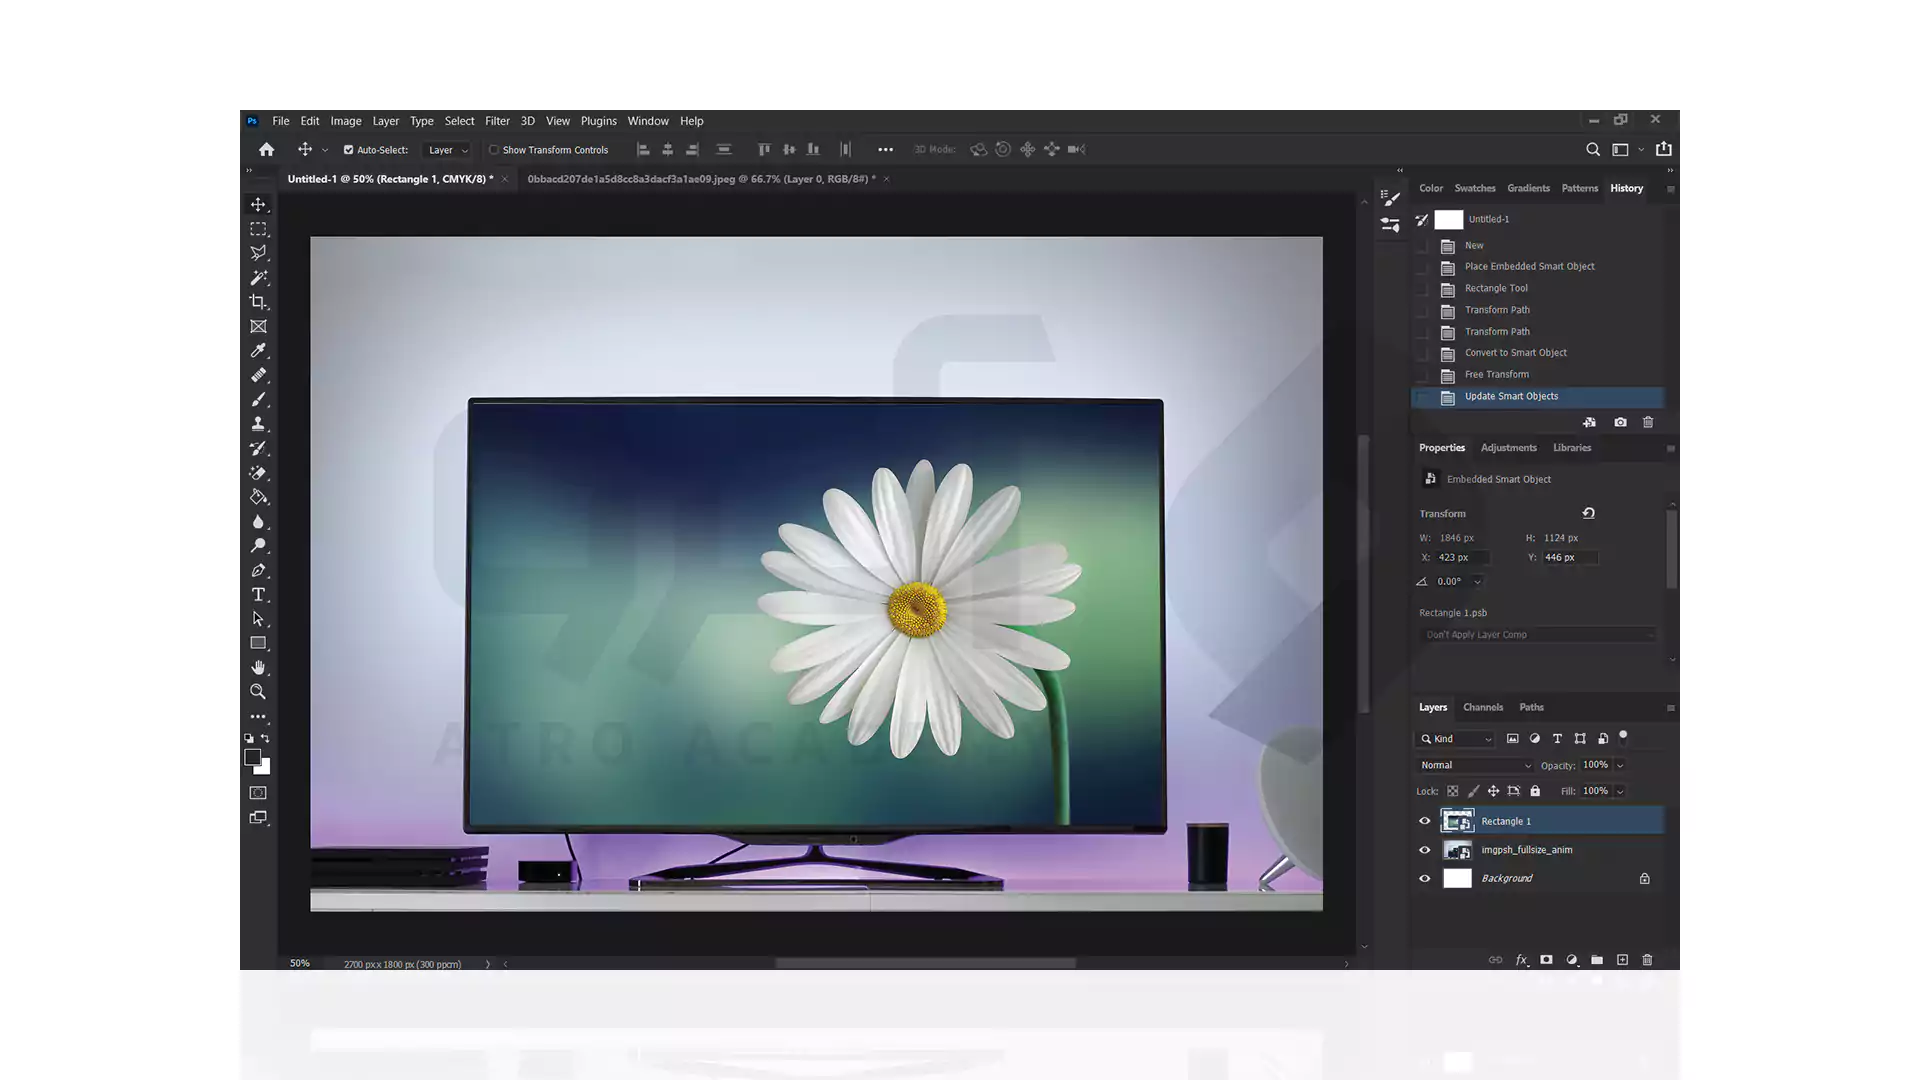
Task: Toggle the Auto-Select checkbox
Action: click(x=349, y=150)
